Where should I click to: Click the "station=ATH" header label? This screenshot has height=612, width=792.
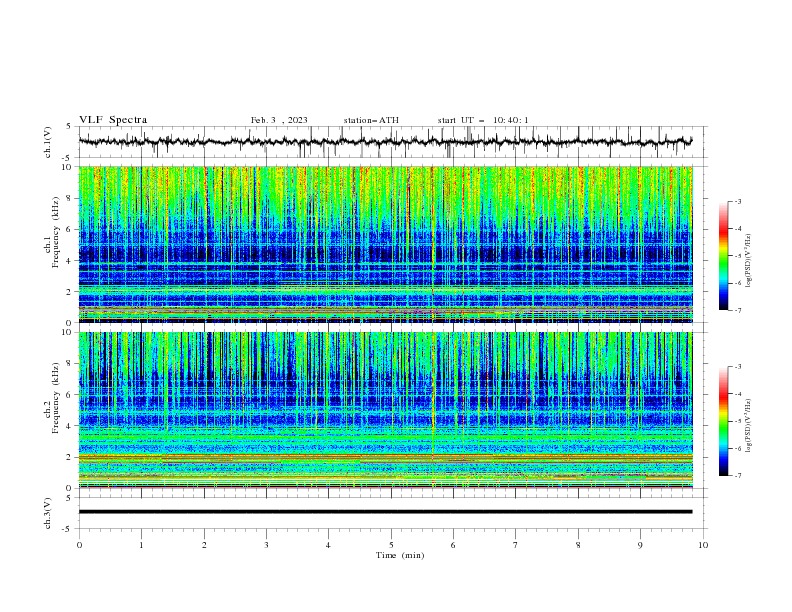point(371,120)
